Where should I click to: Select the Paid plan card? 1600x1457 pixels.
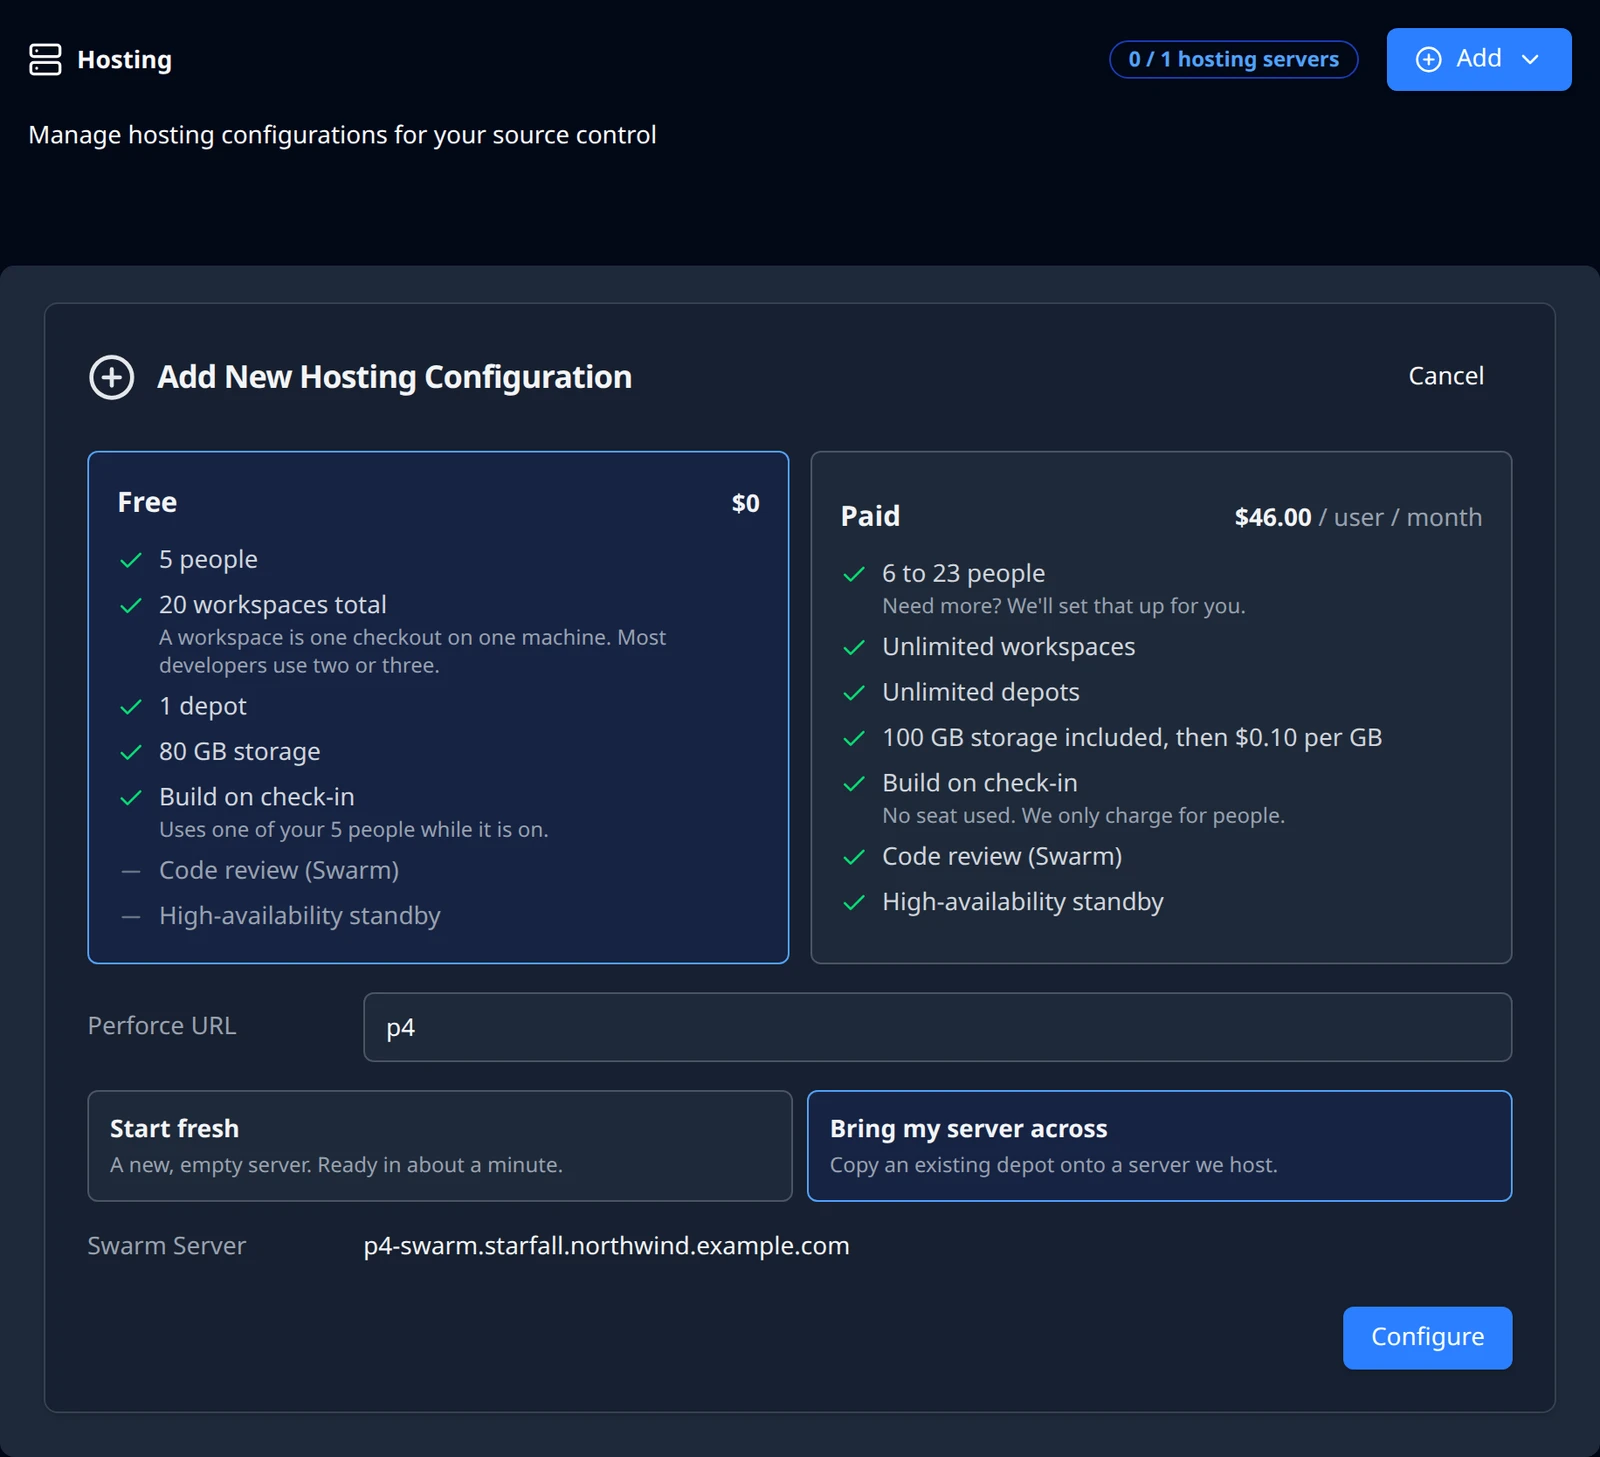[x=1161, y=707]
